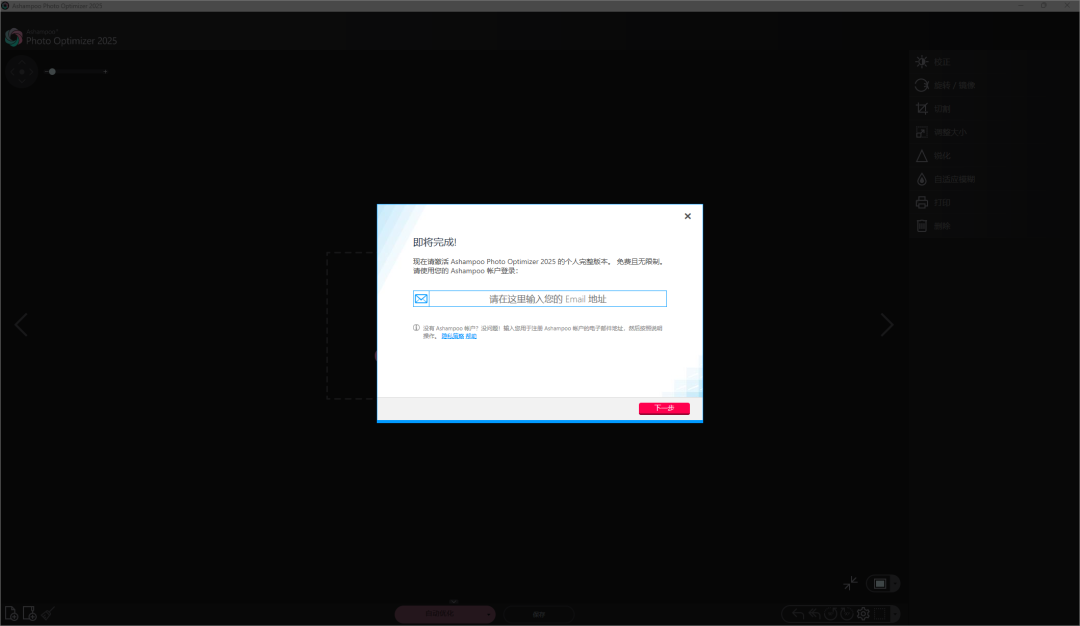
Task: Click the info icon beside account note
Action: coord(416,328)
